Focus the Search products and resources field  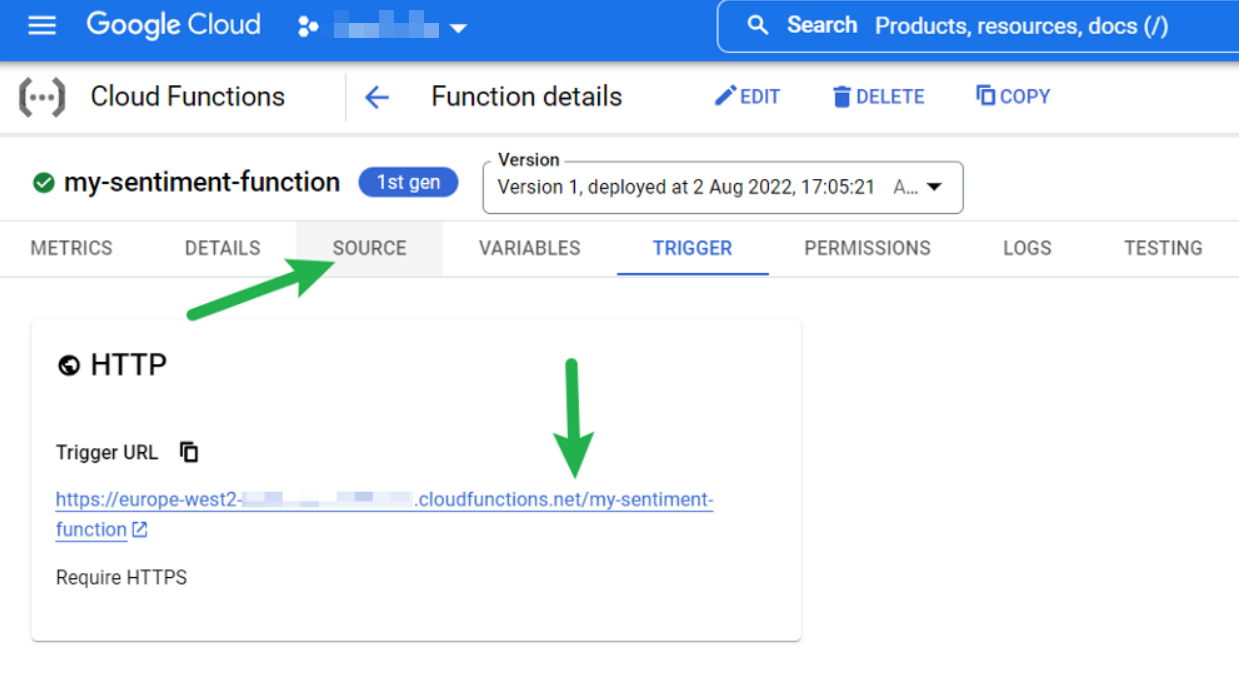pos(1020,26)
